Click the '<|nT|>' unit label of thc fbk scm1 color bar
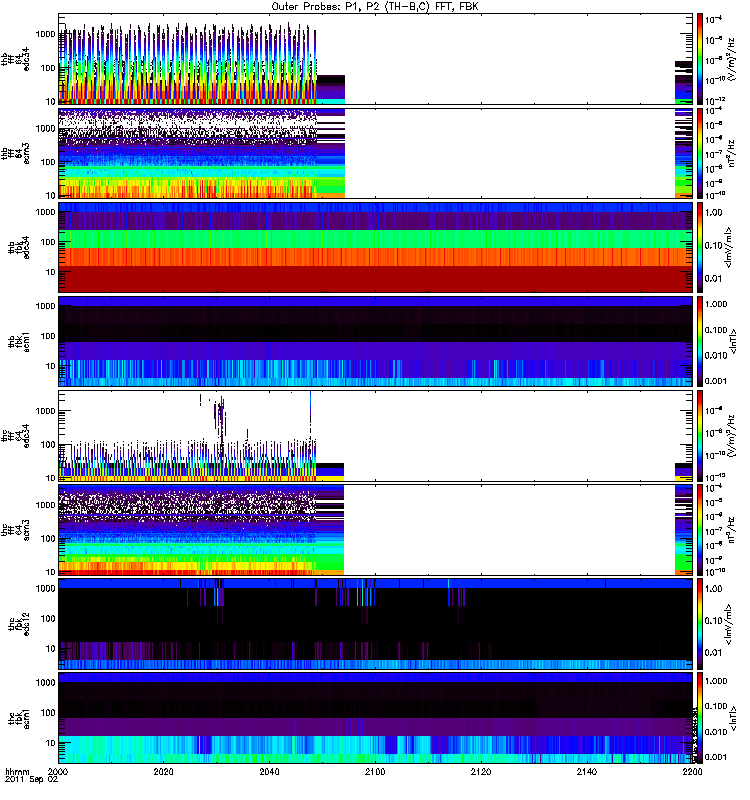 click(x=733, y=718)
